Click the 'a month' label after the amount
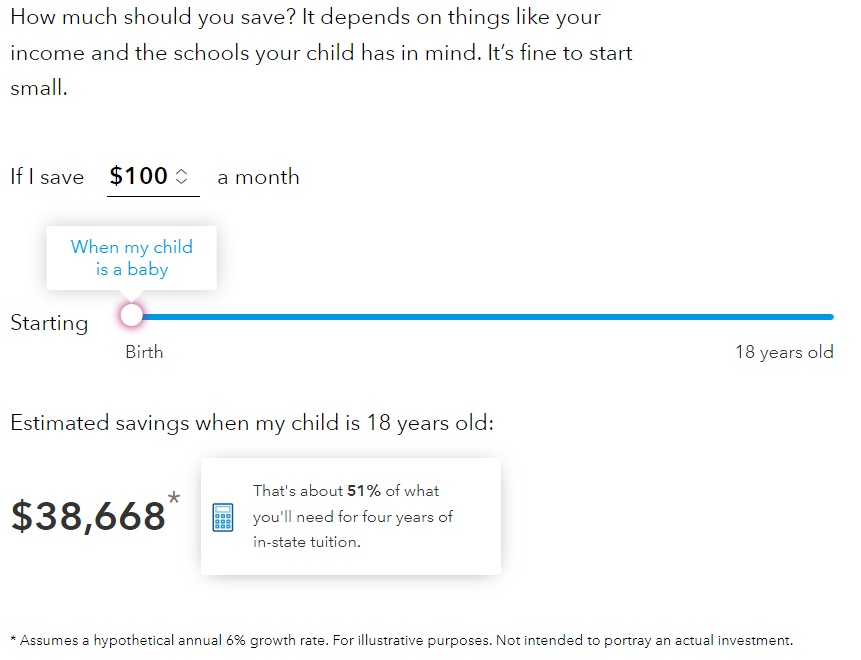Viewport: 861px width, 660px height. [258, 176]
